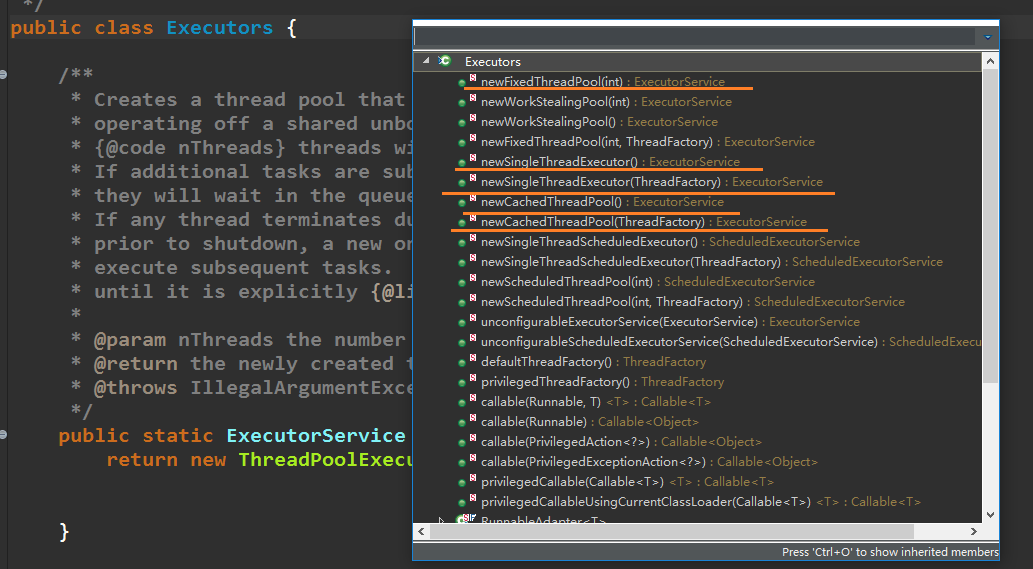Click icon of newFixedThreadPool(int, ThreadFactory)
Viewport: 1033px width, 569px height.
(x=466, y=142)
